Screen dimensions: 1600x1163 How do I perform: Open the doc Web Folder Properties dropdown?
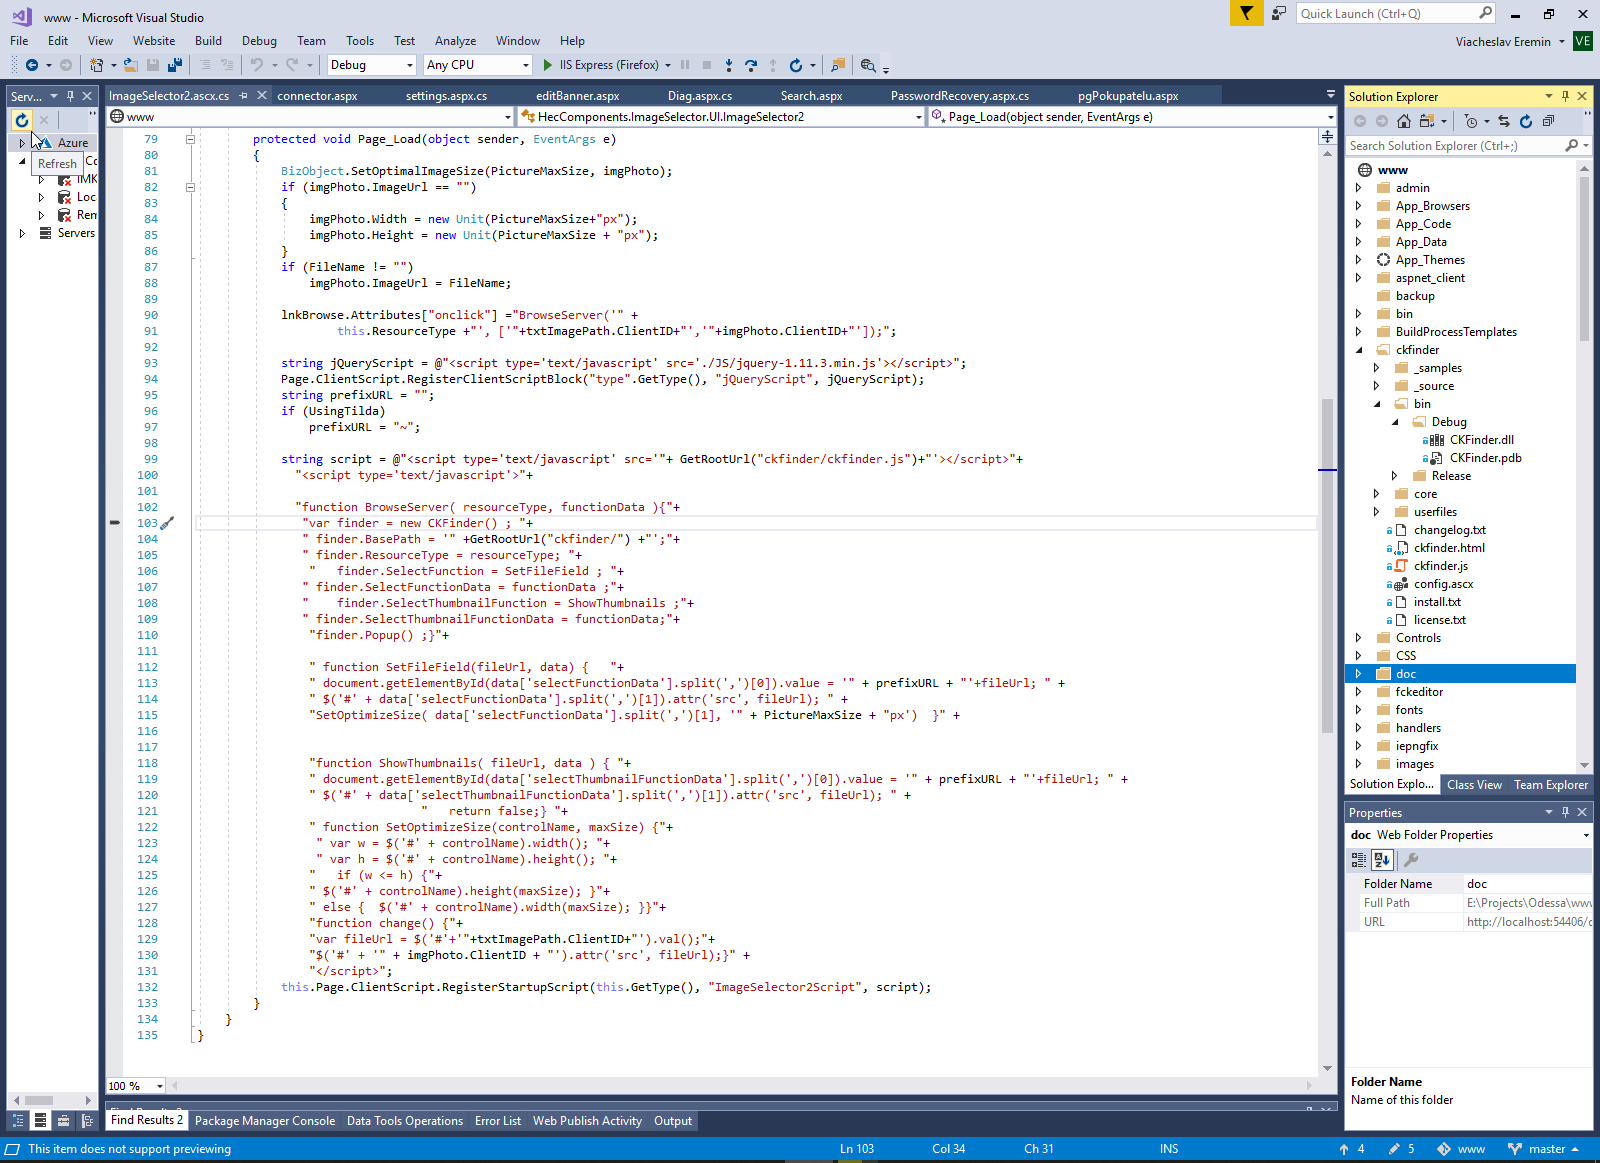point(1586,835)
